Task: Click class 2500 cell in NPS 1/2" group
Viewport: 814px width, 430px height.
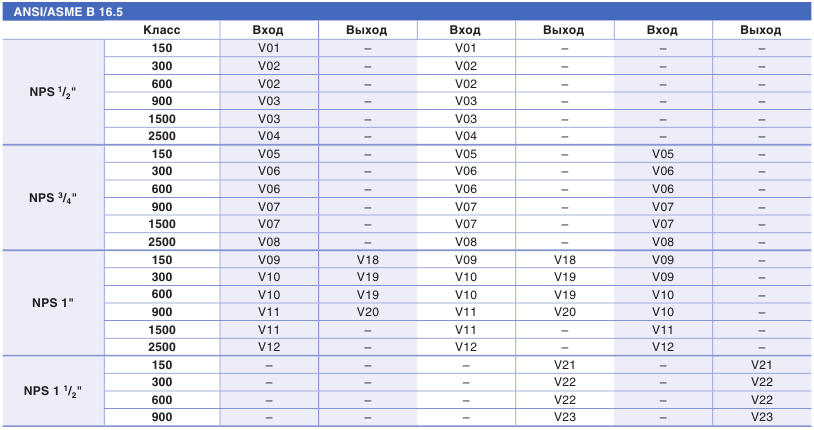Action: (162, 136)
